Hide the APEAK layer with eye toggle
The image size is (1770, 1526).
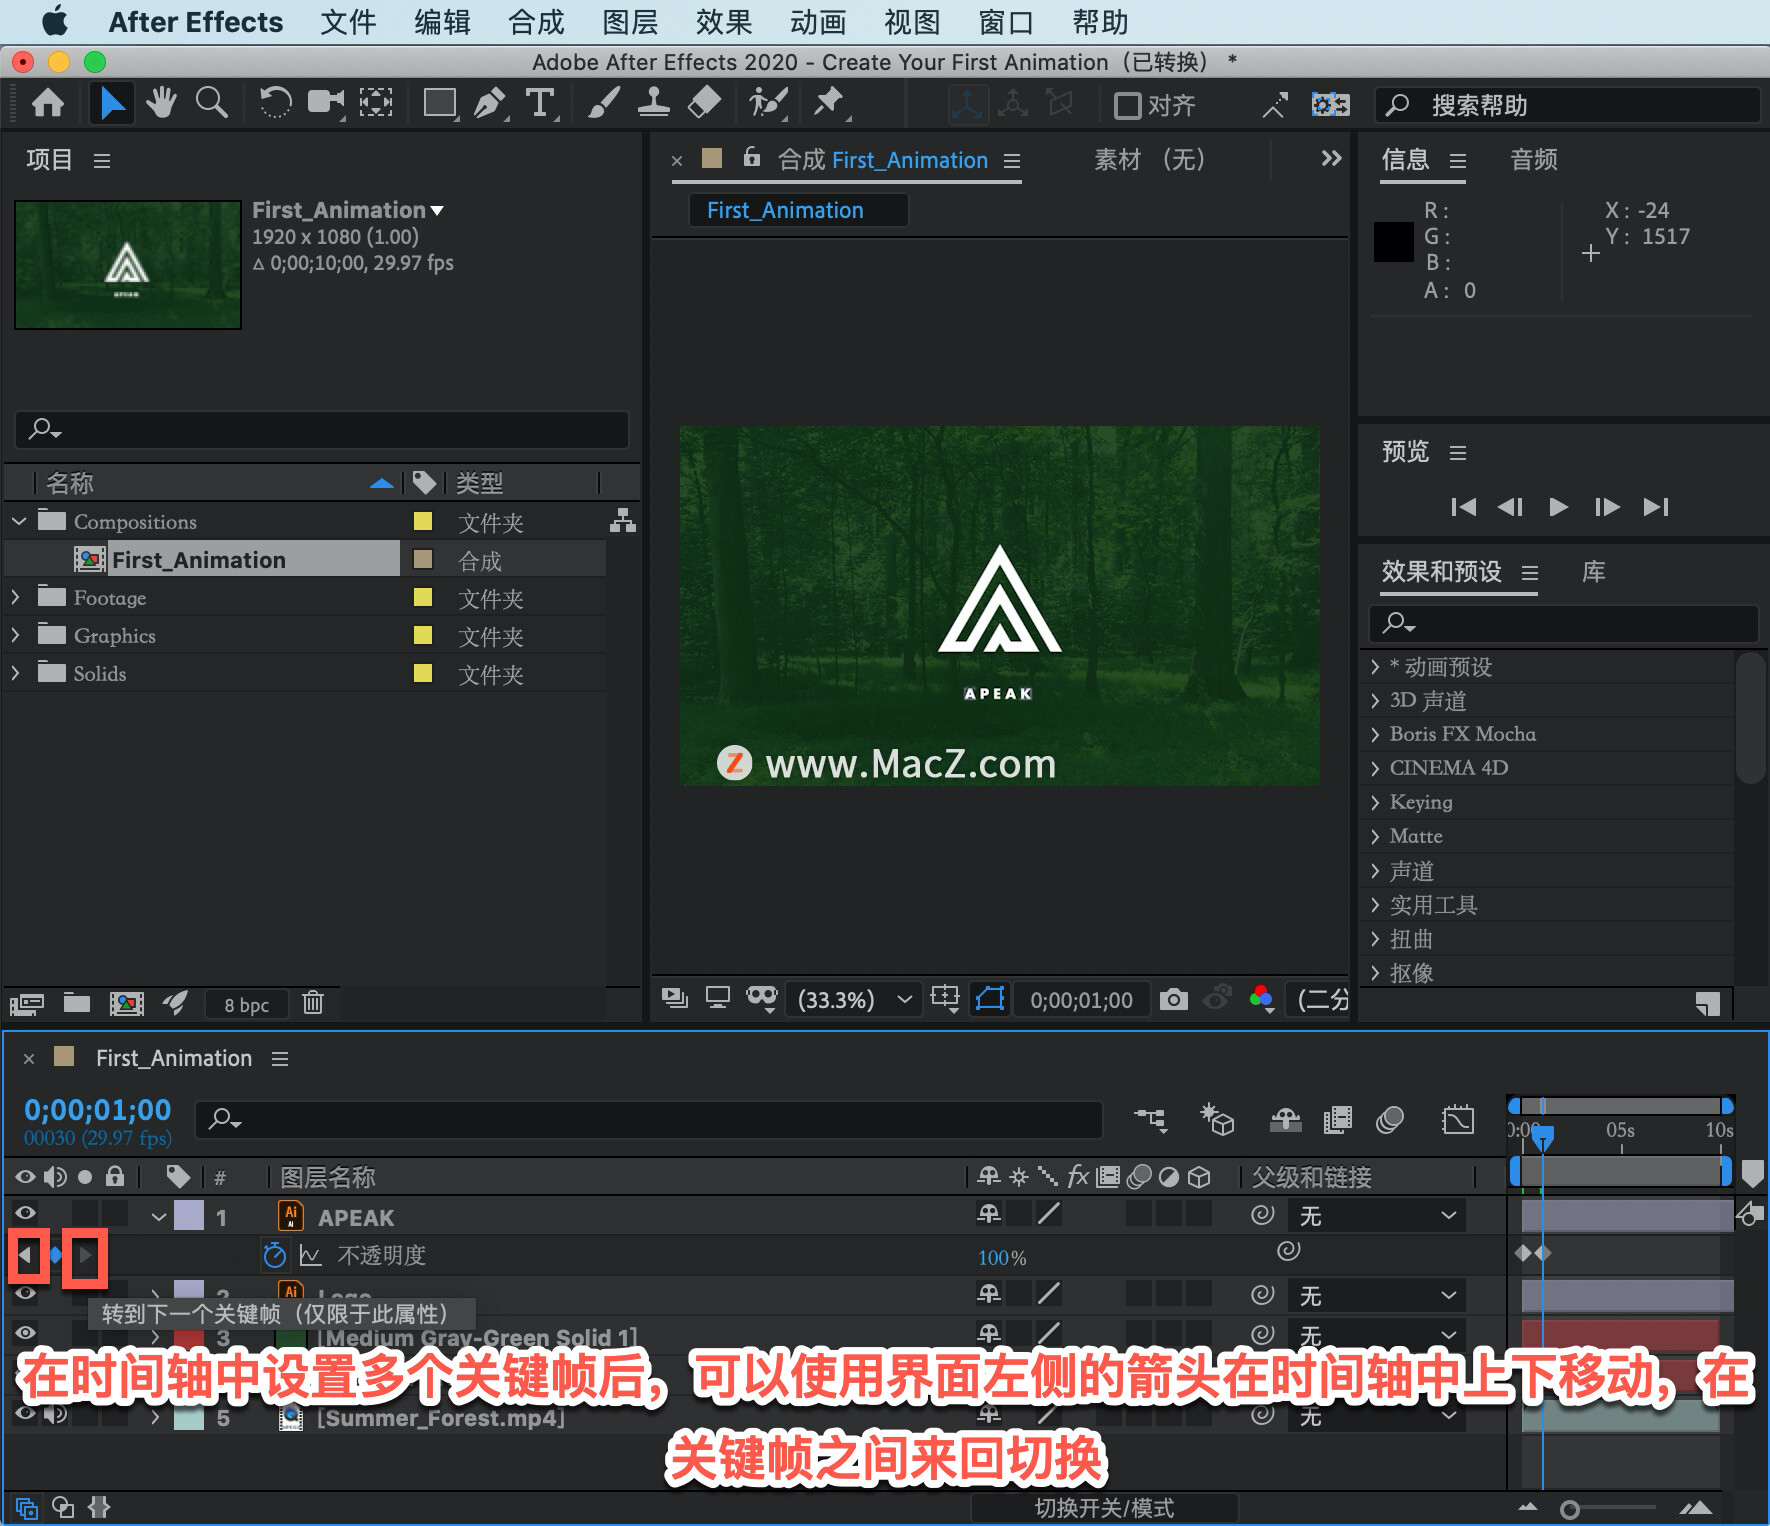click(25, 1214)
